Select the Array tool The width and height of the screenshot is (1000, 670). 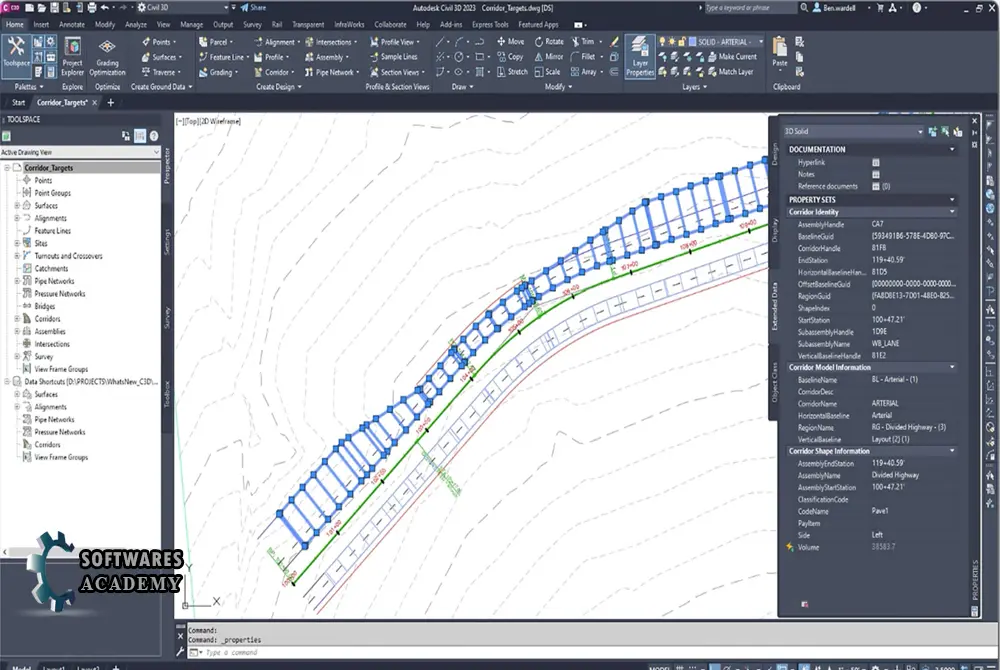click(584, 72)
